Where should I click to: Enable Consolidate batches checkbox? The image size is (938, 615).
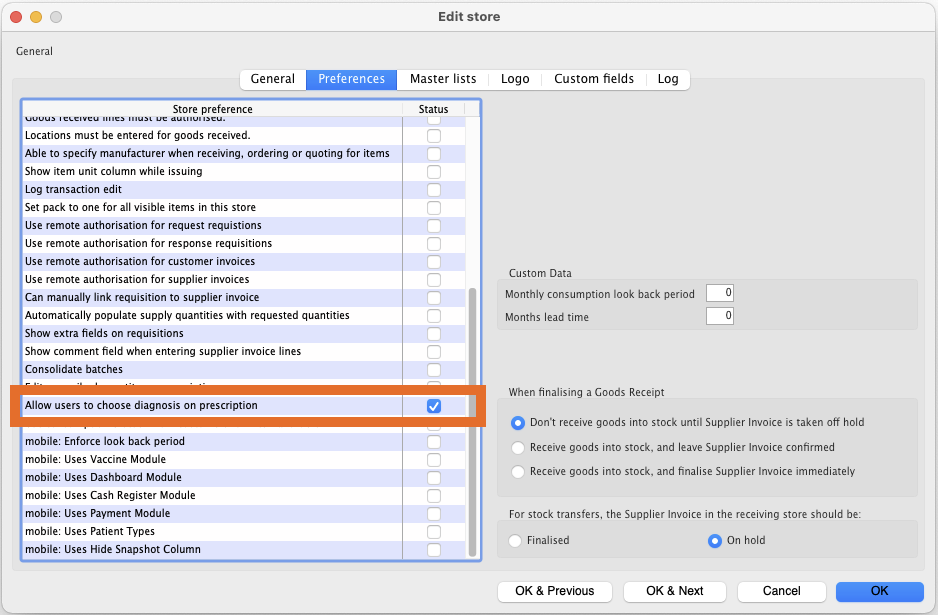point(434,370)
